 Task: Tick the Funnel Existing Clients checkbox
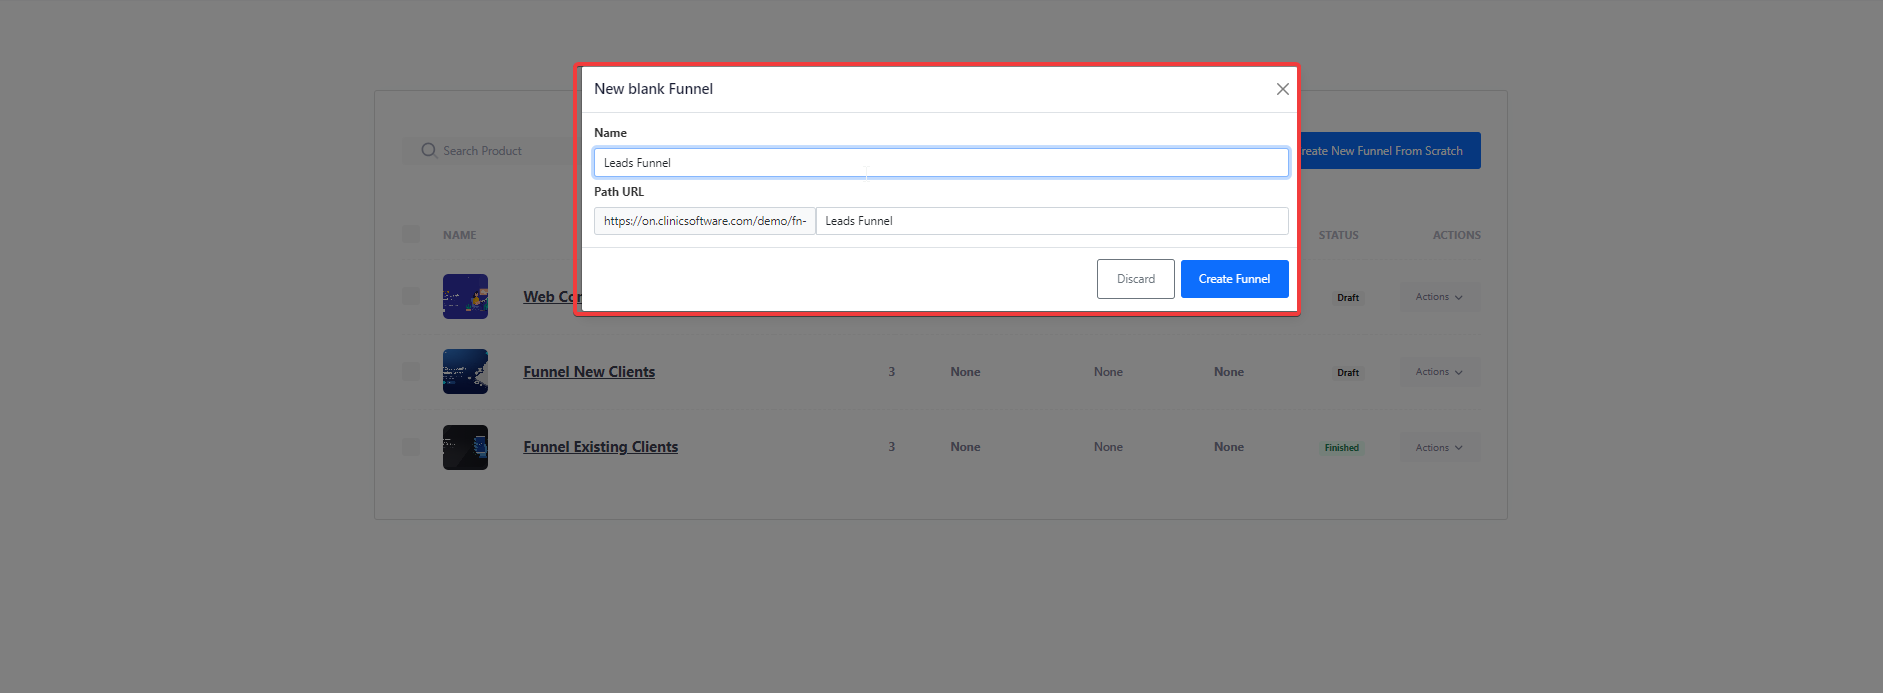(411, 447)
